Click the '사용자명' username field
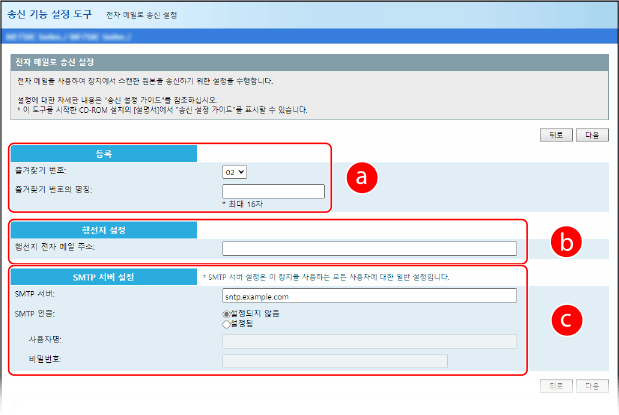Viewport: 619px width, 415px height. pos(369,341)
